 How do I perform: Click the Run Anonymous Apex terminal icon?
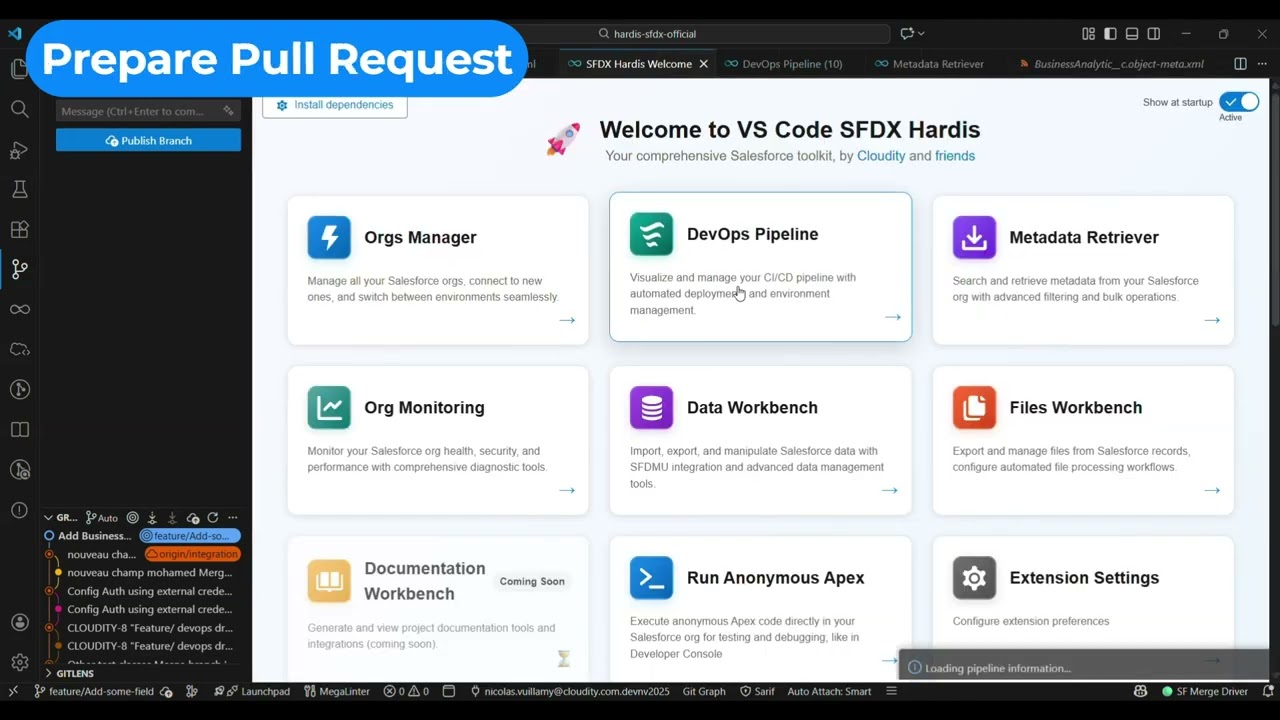pyautogui.click(x=651, y=578)
